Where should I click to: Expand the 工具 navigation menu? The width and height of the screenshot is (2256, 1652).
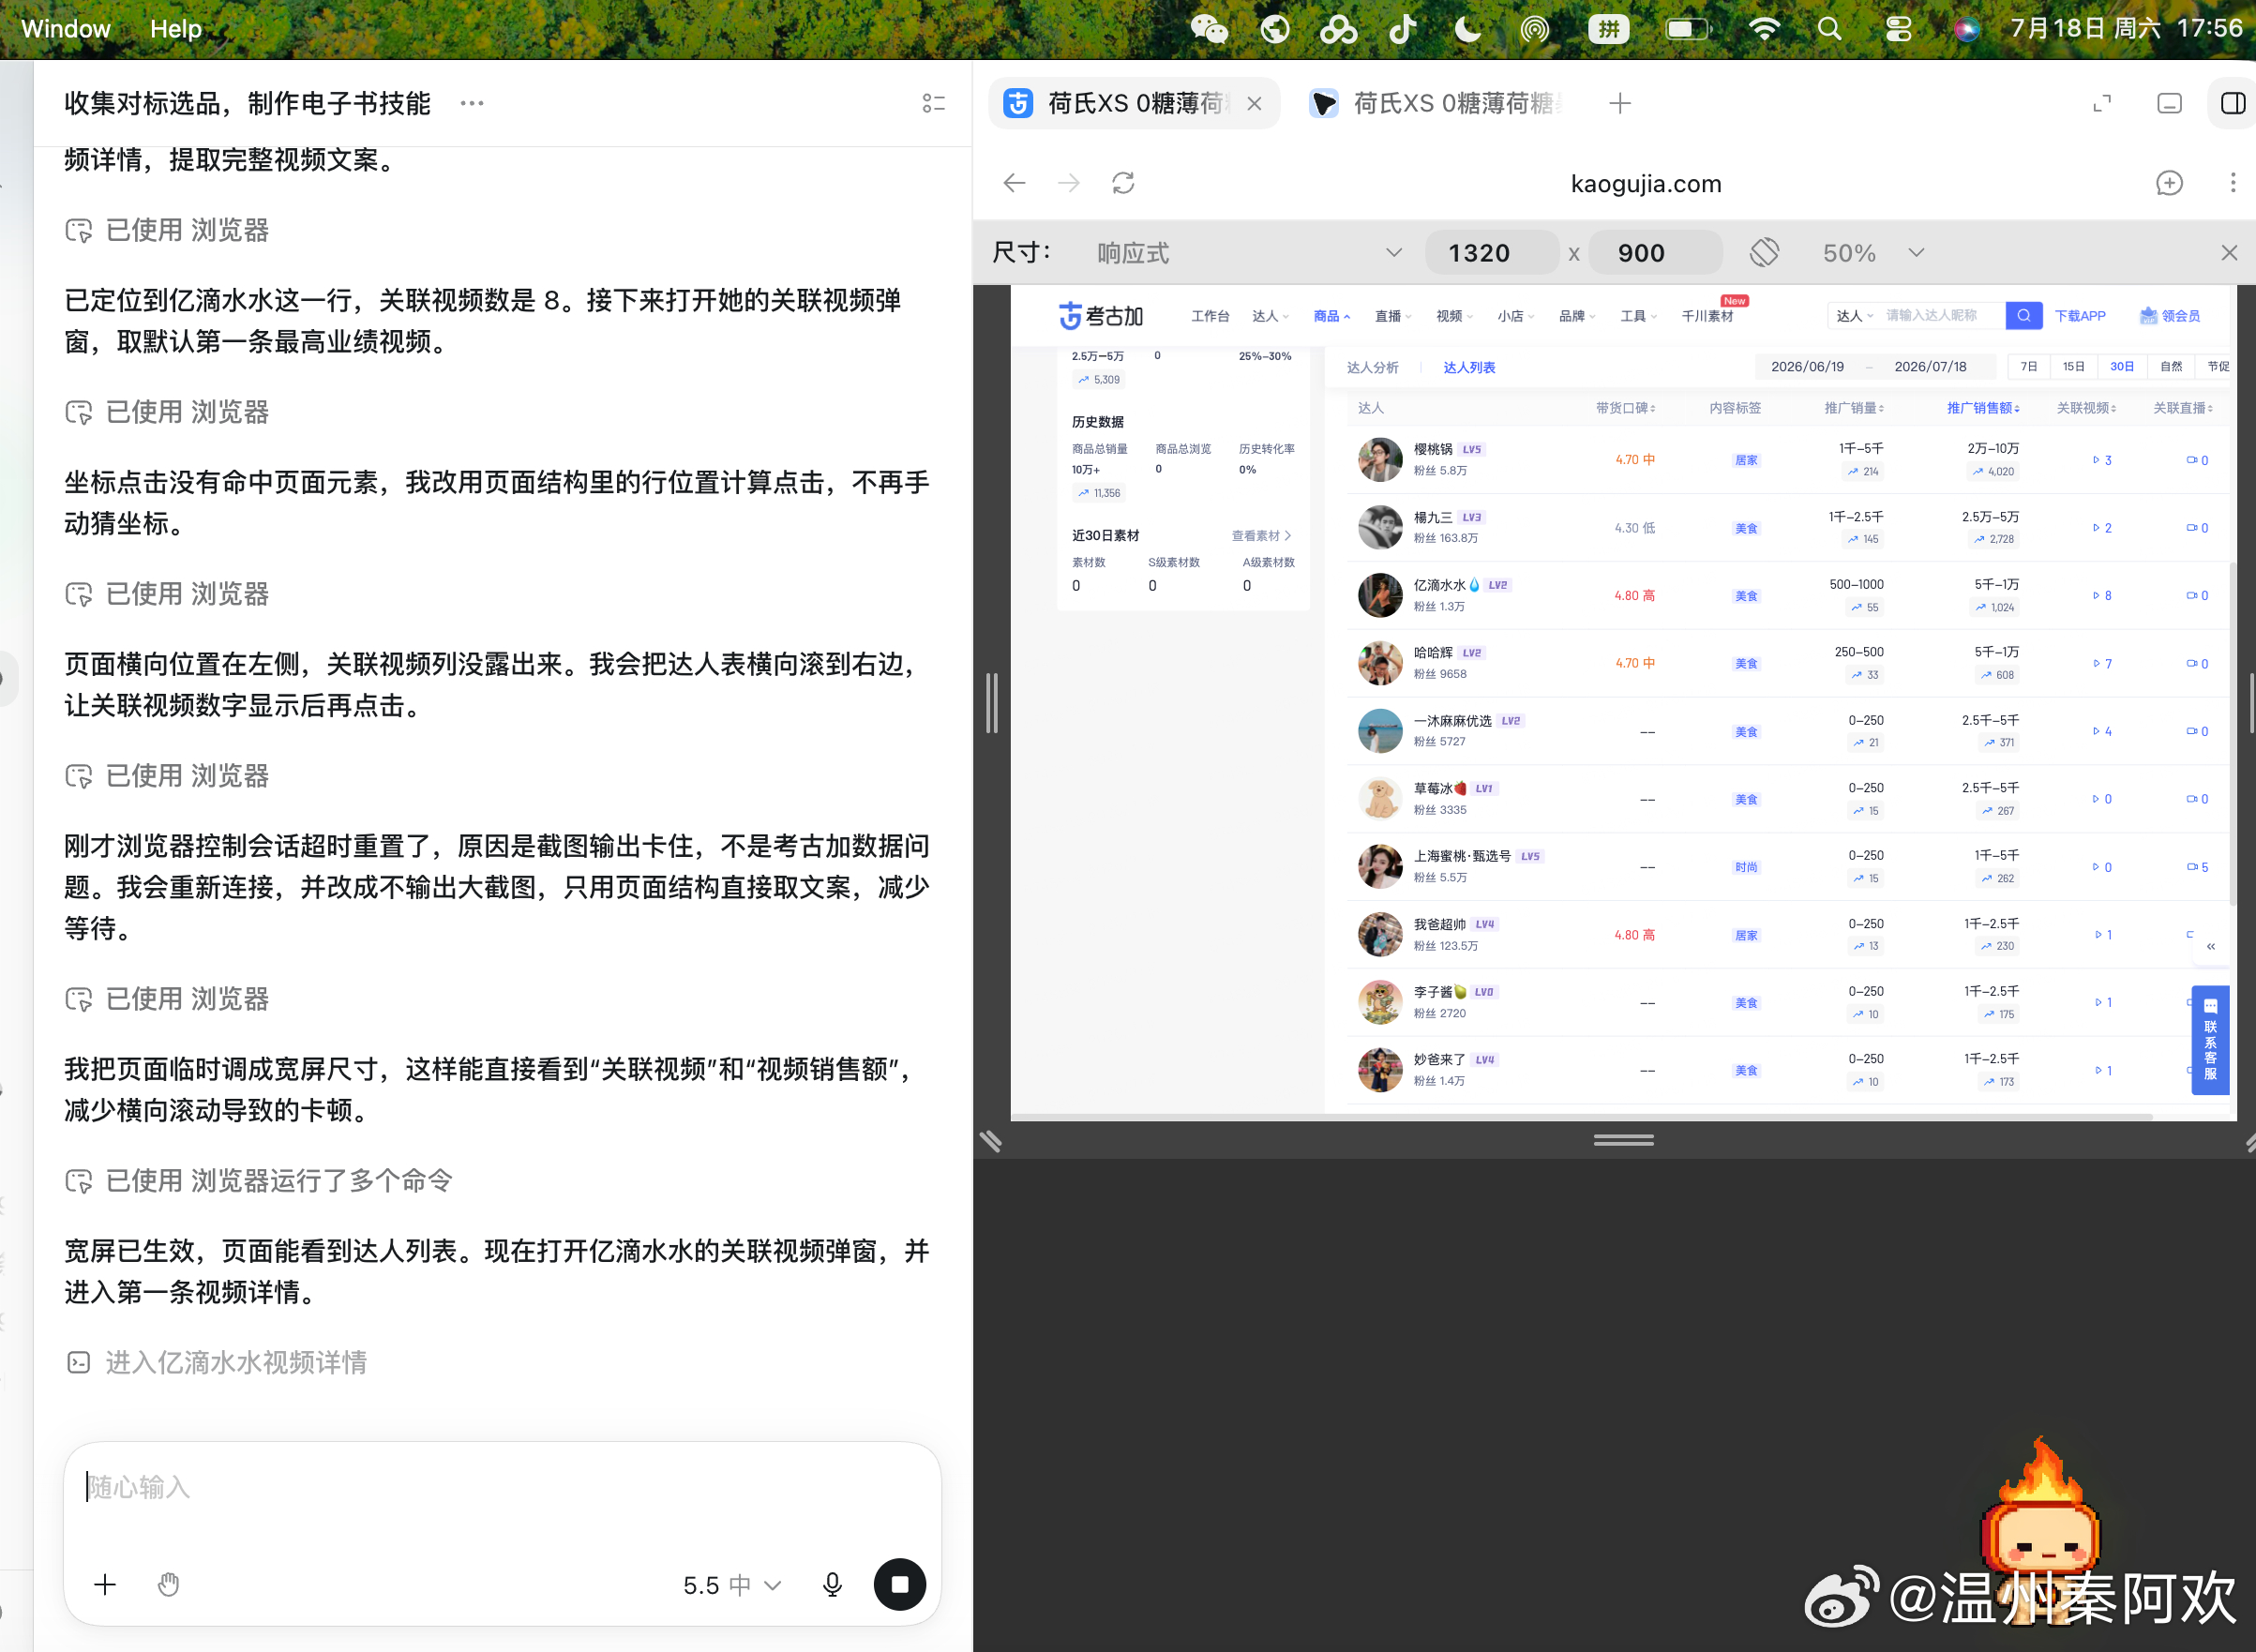(1638, 316)
